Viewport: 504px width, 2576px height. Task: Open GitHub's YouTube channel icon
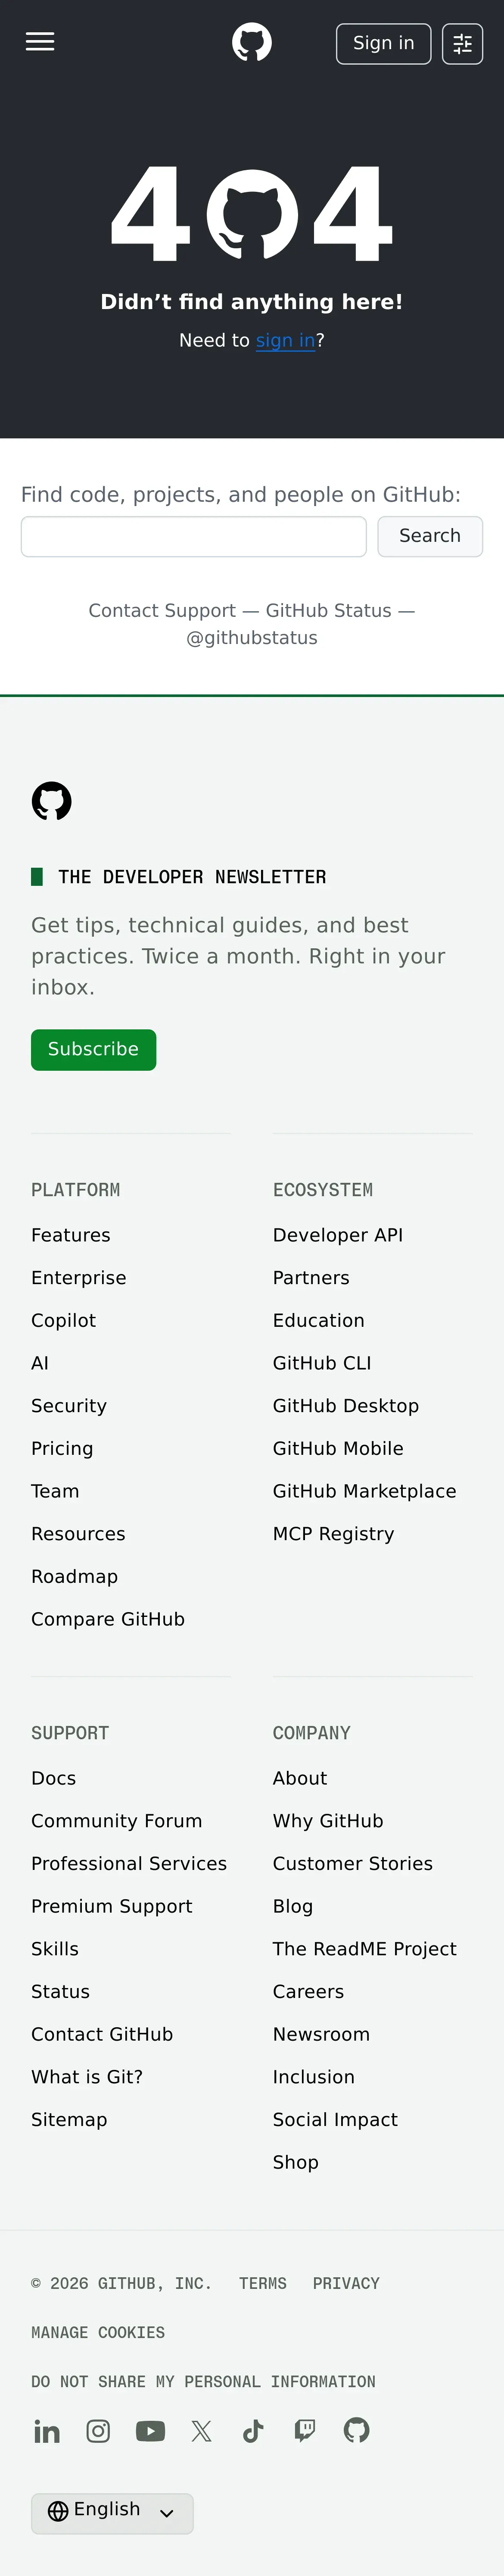(x=150, y=2431)
